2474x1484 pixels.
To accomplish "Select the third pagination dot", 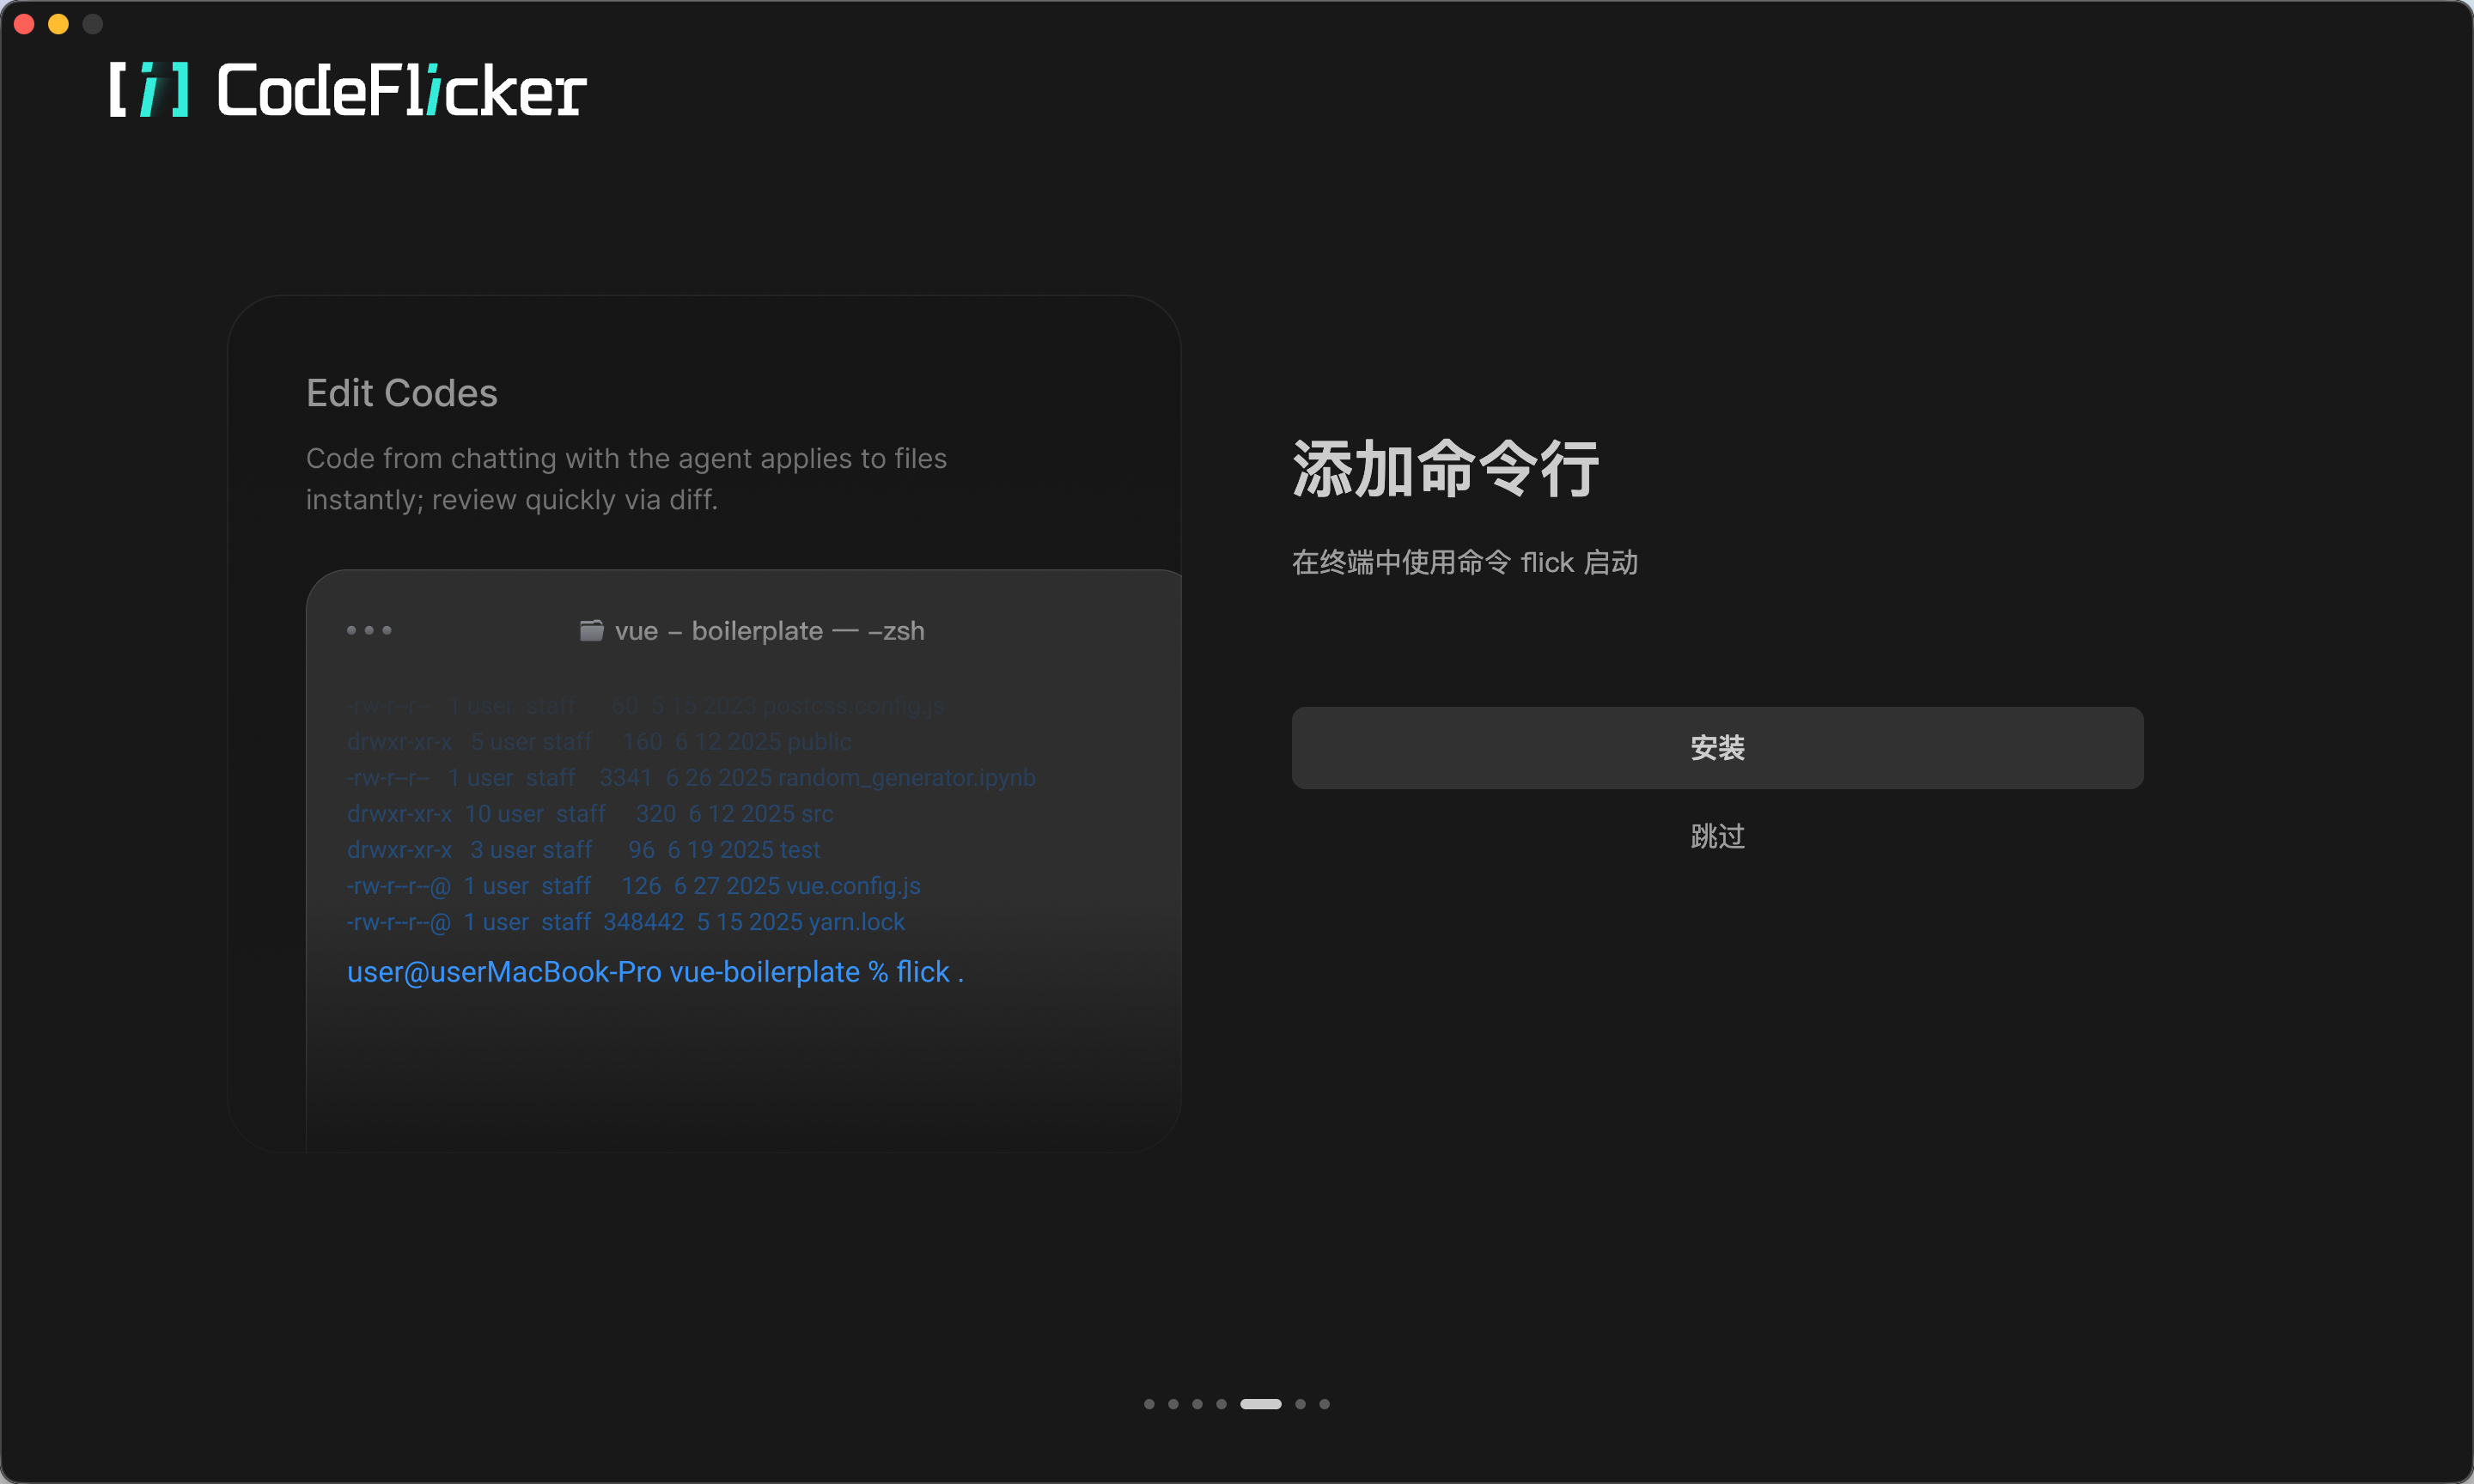I will (1197, 1404).
